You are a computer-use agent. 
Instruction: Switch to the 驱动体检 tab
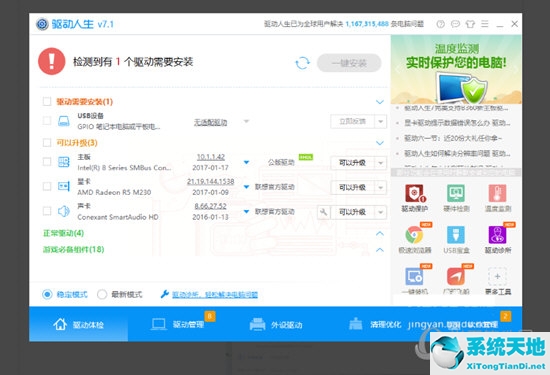coord(79,324)
